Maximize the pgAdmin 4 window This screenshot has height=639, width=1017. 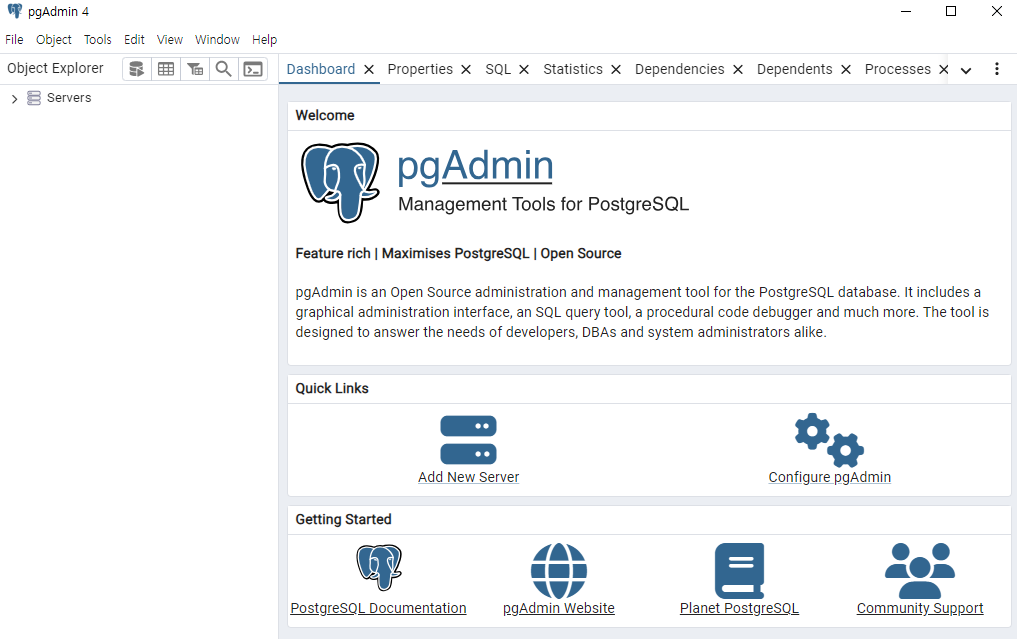(x=951, y=11)
